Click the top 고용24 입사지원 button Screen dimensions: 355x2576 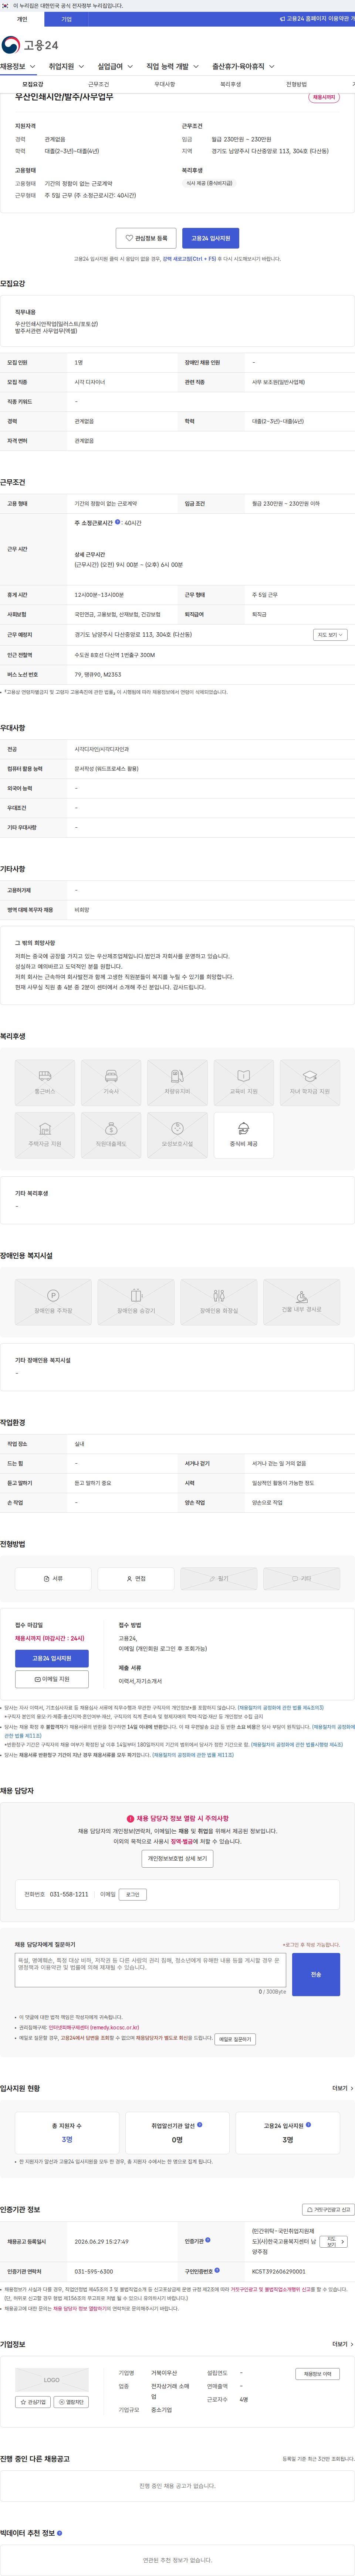211,238
